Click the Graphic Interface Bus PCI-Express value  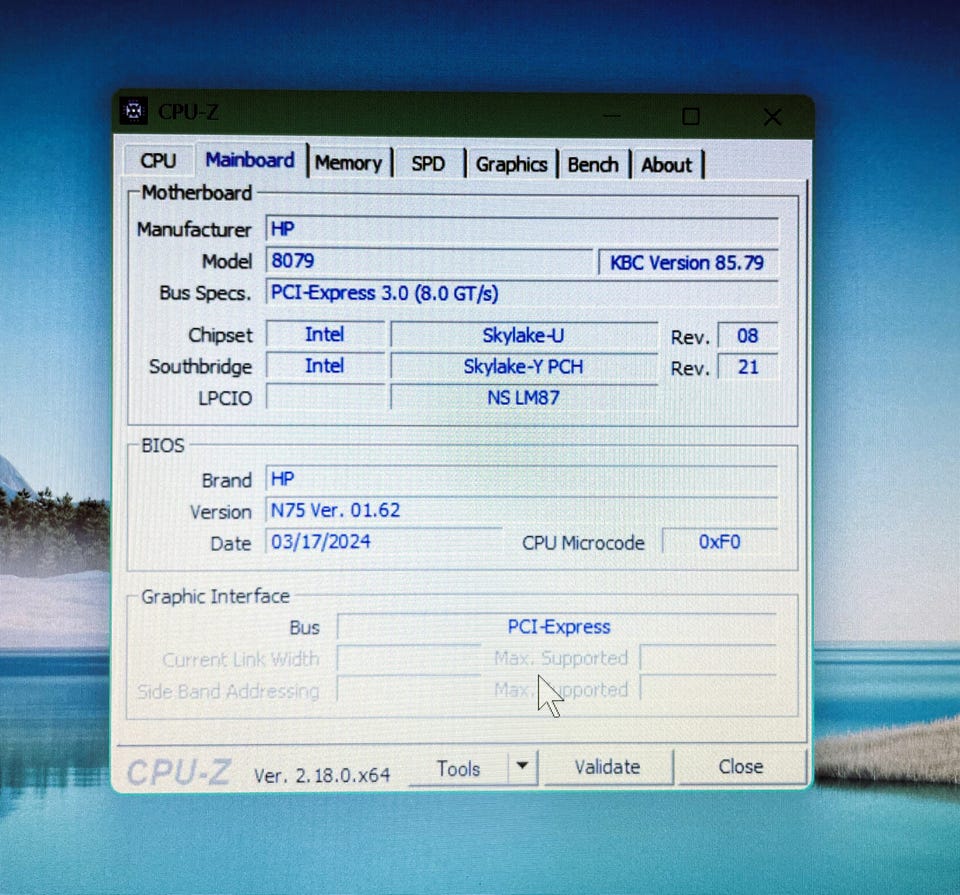click(x=558, y=627)
